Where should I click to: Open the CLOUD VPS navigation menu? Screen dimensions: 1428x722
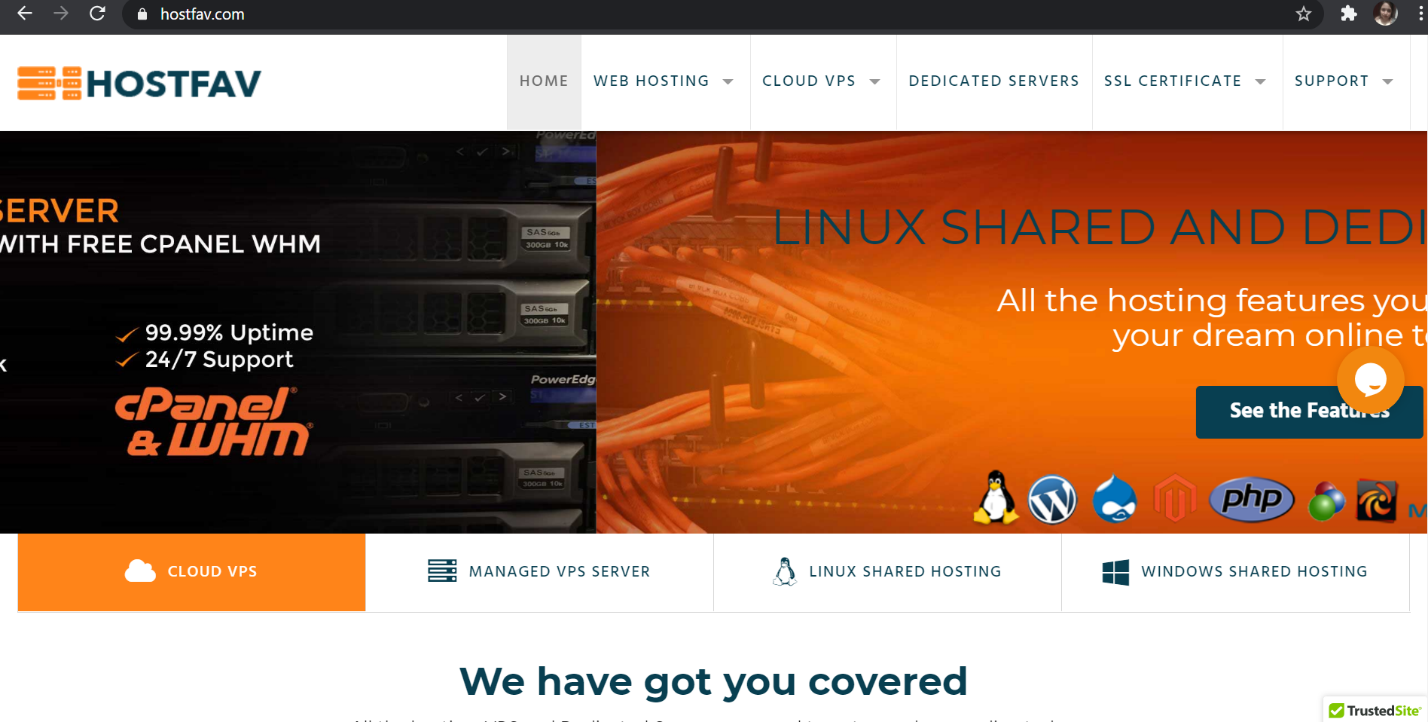click(809, 81)
